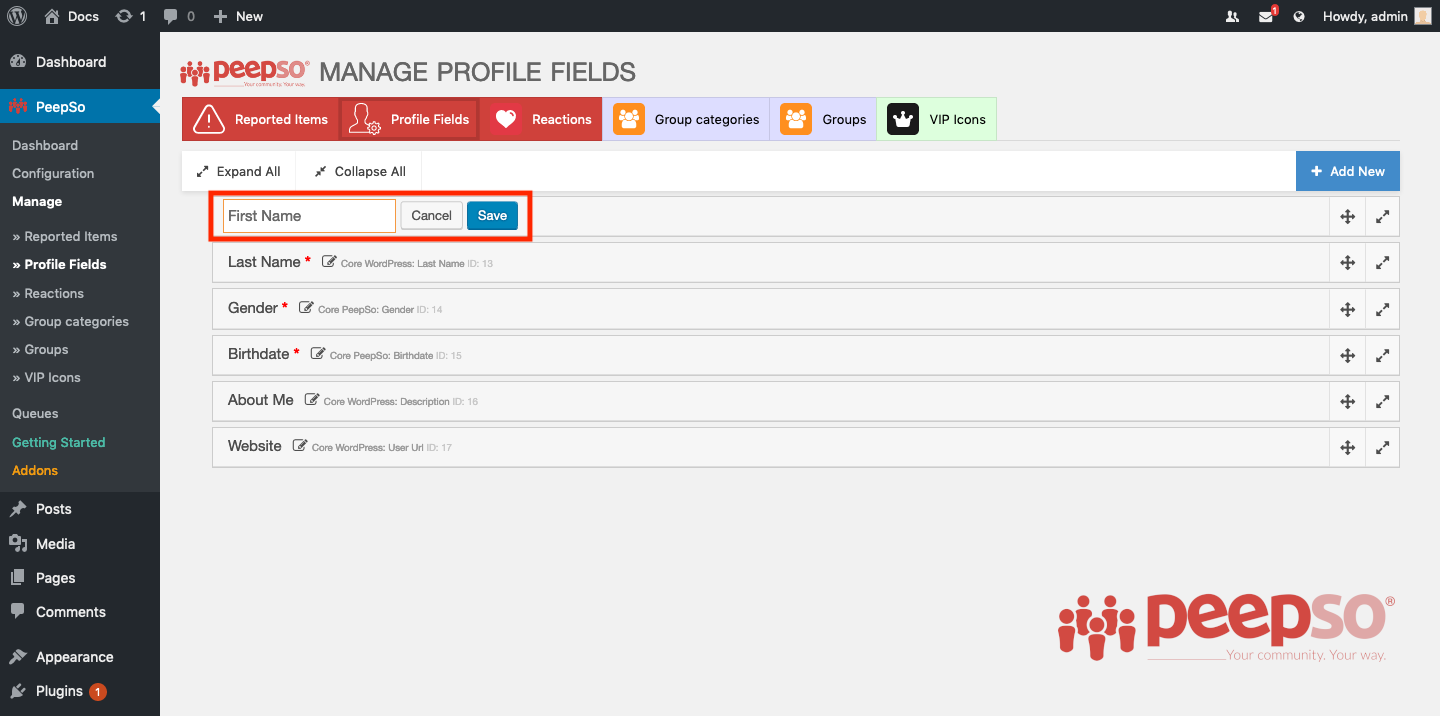Screen dimensions: 1440x716
Task: Click the move handle for First Name row
Action: click(1348, 217)
